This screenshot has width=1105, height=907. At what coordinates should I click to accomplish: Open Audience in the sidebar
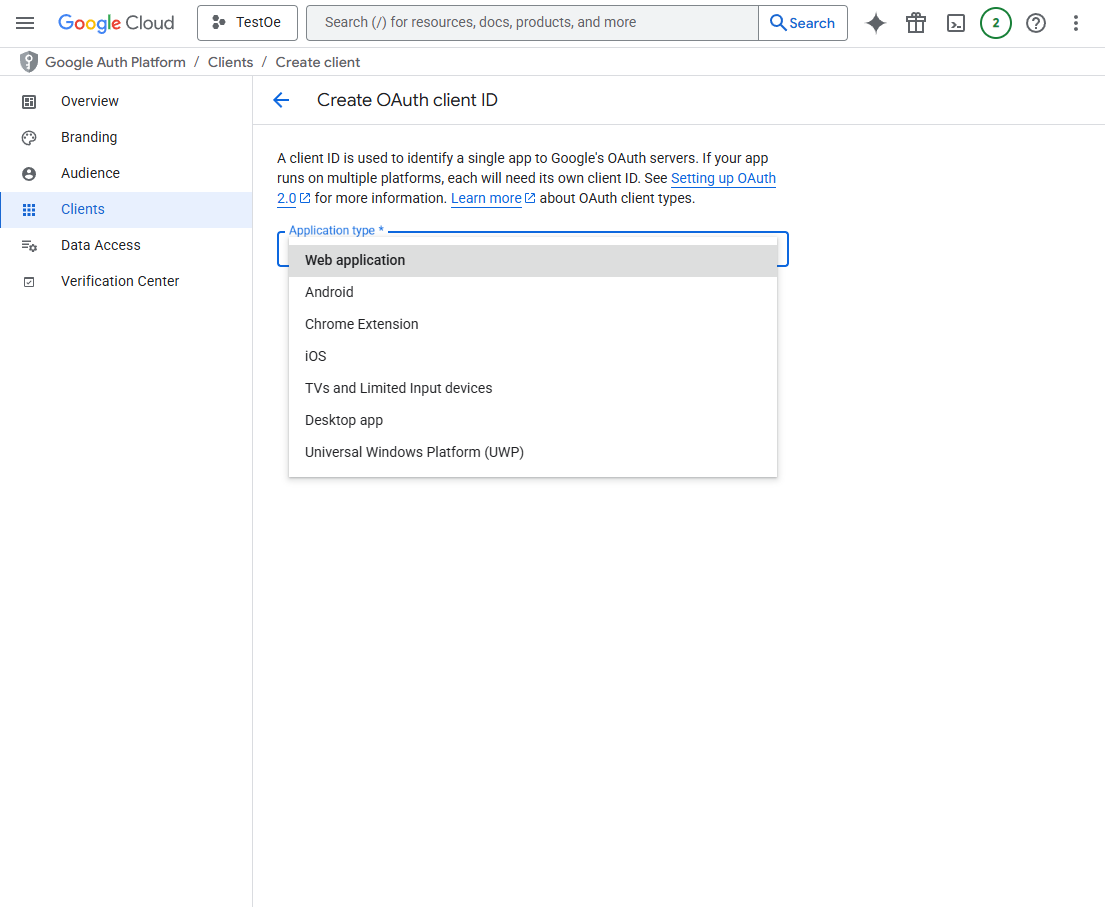(x=126, y=173)
